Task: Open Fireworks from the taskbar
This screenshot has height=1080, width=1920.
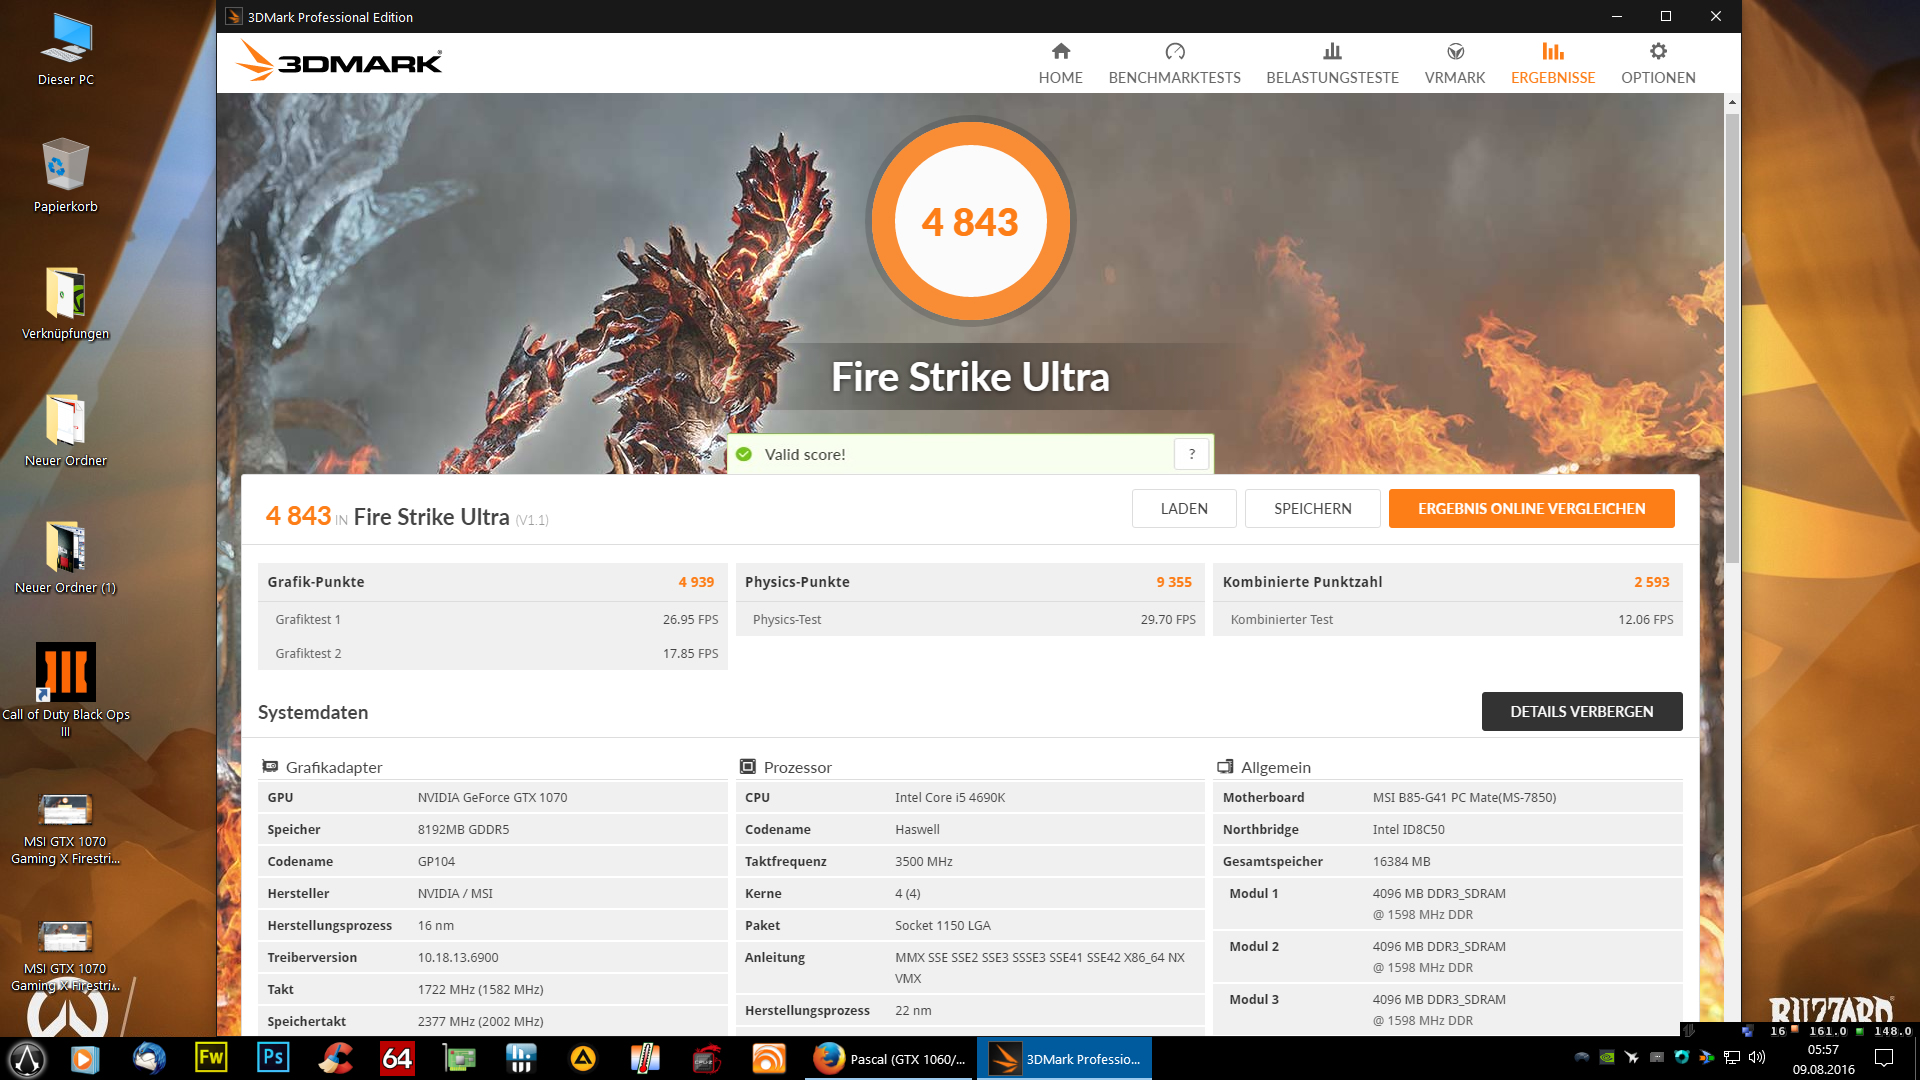Action: (x=211, y=1058)
